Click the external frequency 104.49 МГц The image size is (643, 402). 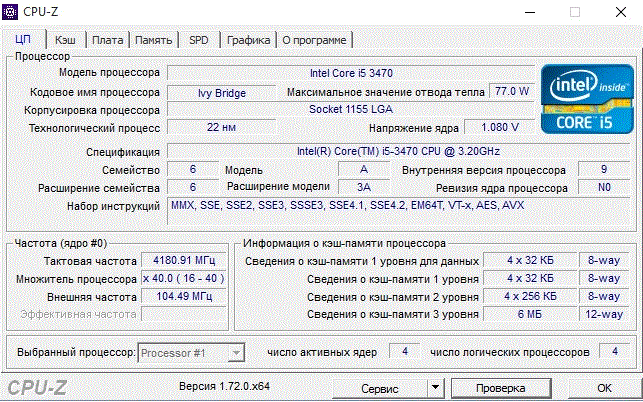(184, 296)
